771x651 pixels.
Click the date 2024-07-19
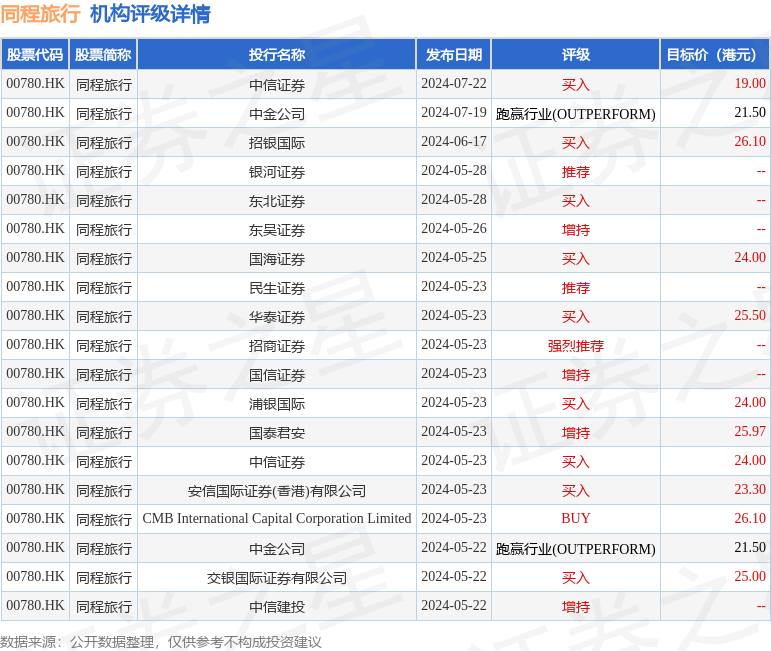click(454, 112)
